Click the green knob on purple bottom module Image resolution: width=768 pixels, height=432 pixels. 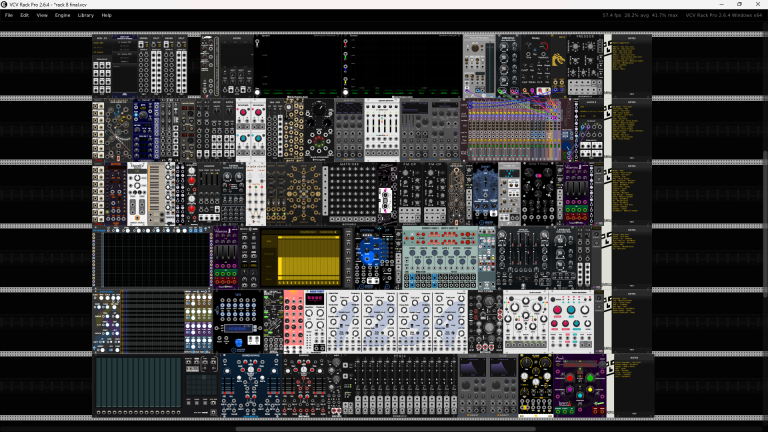pyautogui.click(x=590, y=379)
